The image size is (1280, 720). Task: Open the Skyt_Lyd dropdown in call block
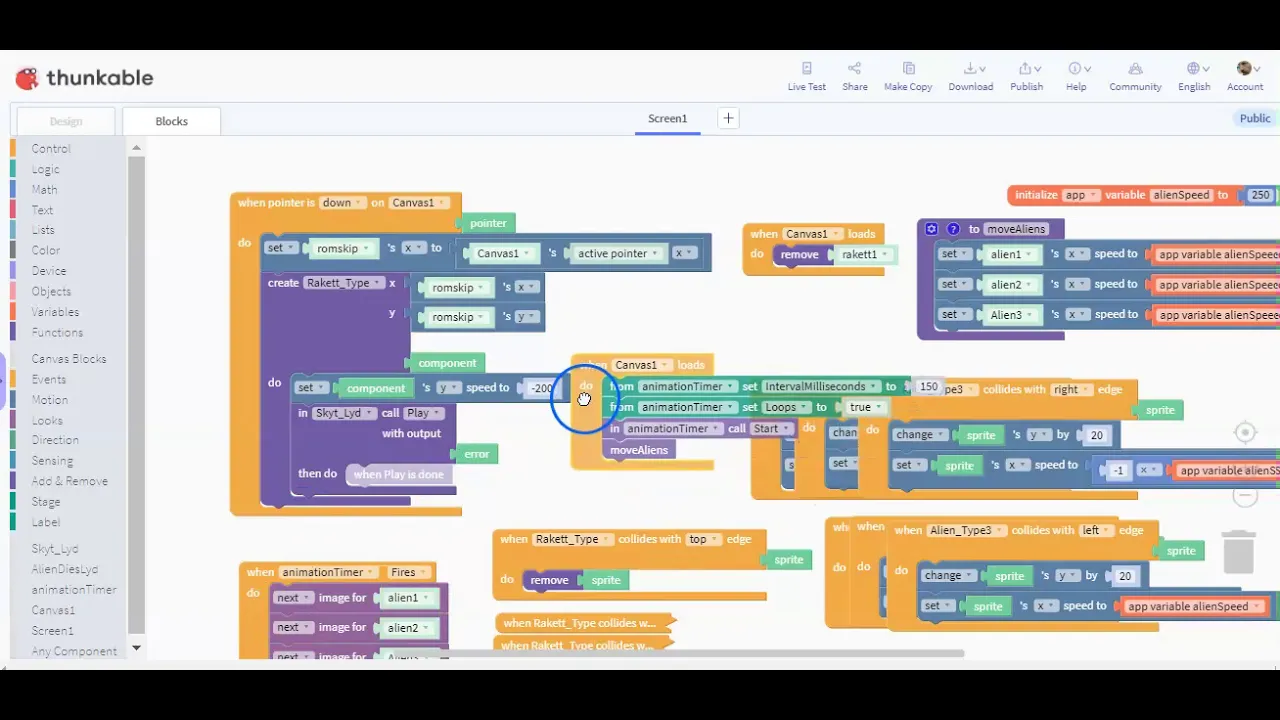[345, 413]
